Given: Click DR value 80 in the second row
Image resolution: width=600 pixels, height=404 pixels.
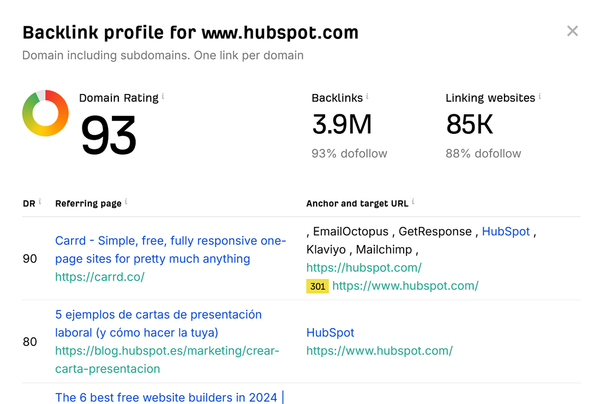Looking at the screenshot, I should [x=30, y=342].
